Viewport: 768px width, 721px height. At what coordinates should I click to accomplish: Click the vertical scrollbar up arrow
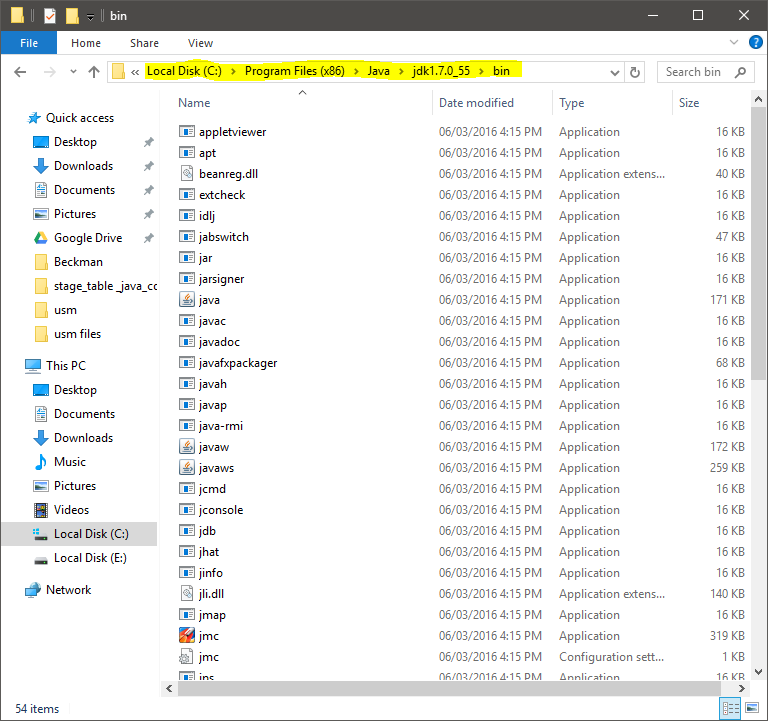(x=758, y=99)
